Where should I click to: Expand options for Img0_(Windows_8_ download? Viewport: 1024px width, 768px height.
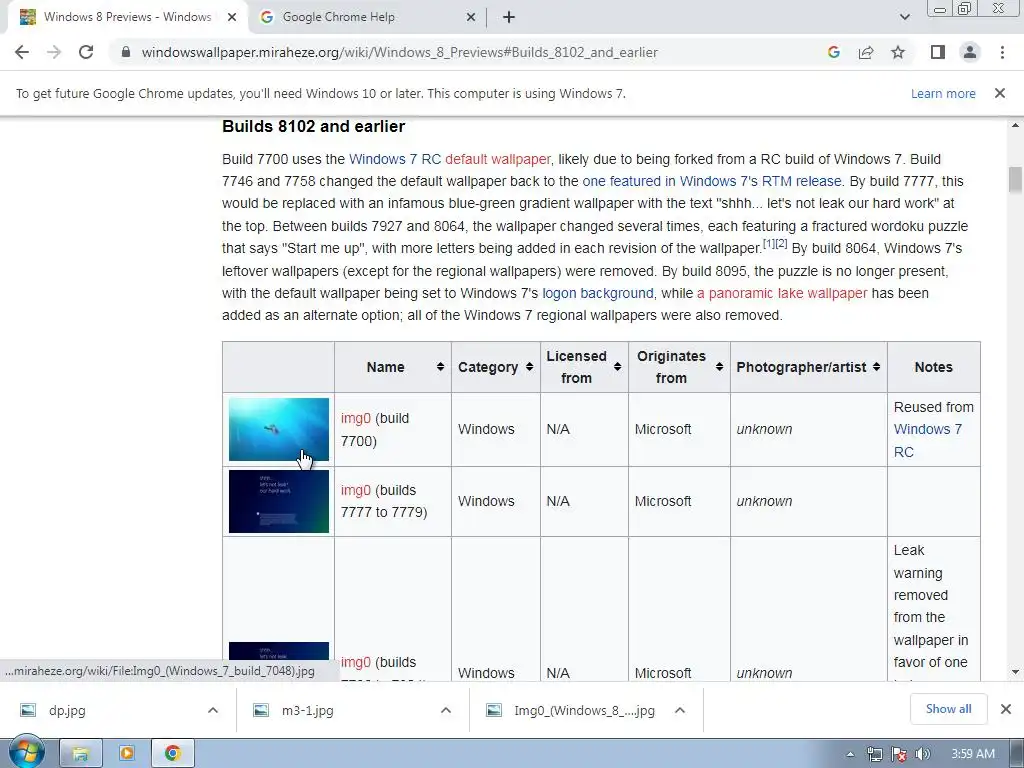[x=680, y=711]
